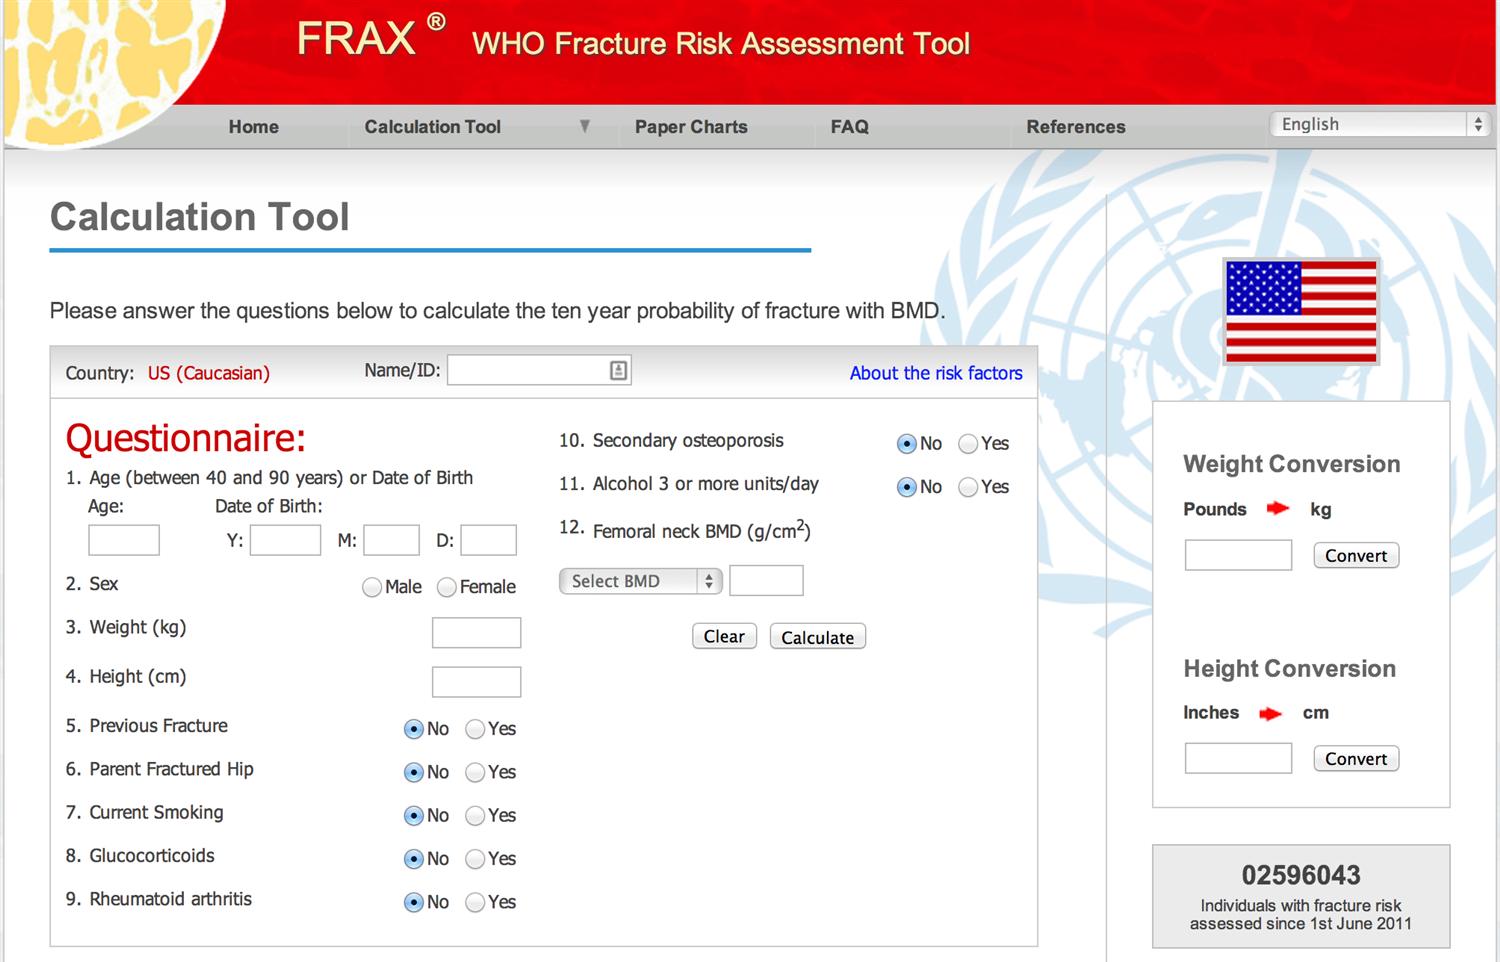This screenshot has width=1500, height=962.
Task: Select the Female sex option
Action: coord(447,587)
